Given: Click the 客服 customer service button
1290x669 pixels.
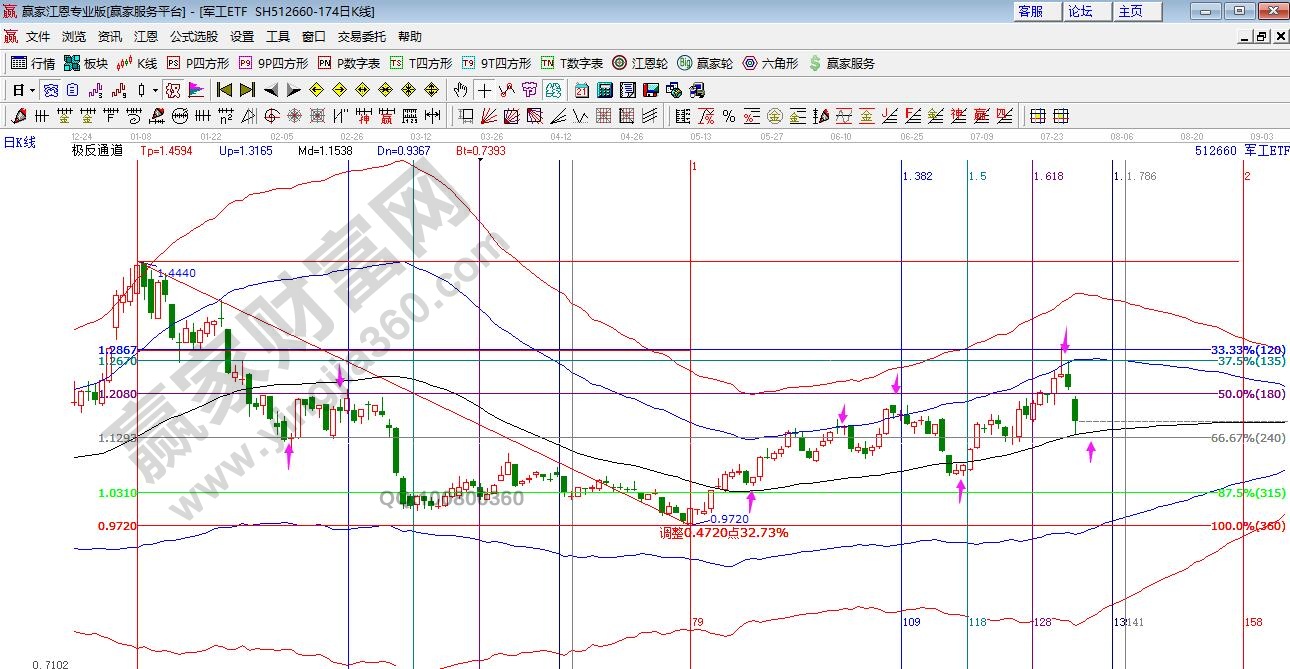Looking at the screenshot, I should 1030,11.
